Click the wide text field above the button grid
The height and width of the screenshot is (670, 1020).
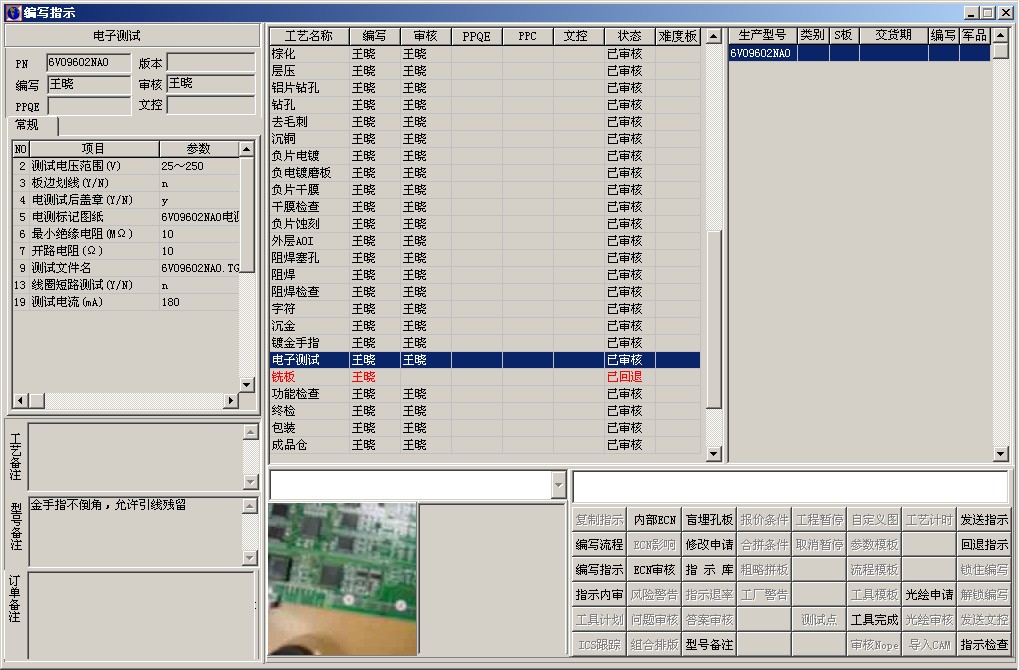coord(791,485)
